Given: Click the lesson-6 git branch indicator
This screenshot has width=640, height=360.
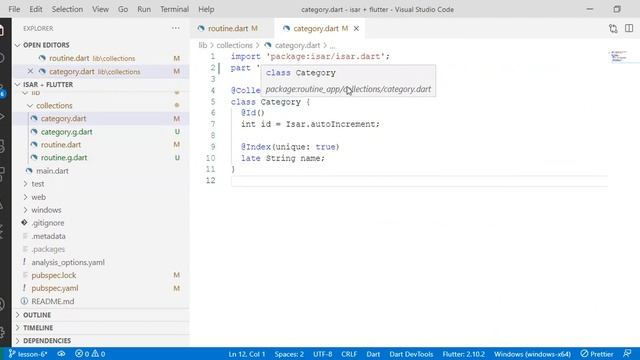Looking at the screenshot, I should [x=28, y=354].
